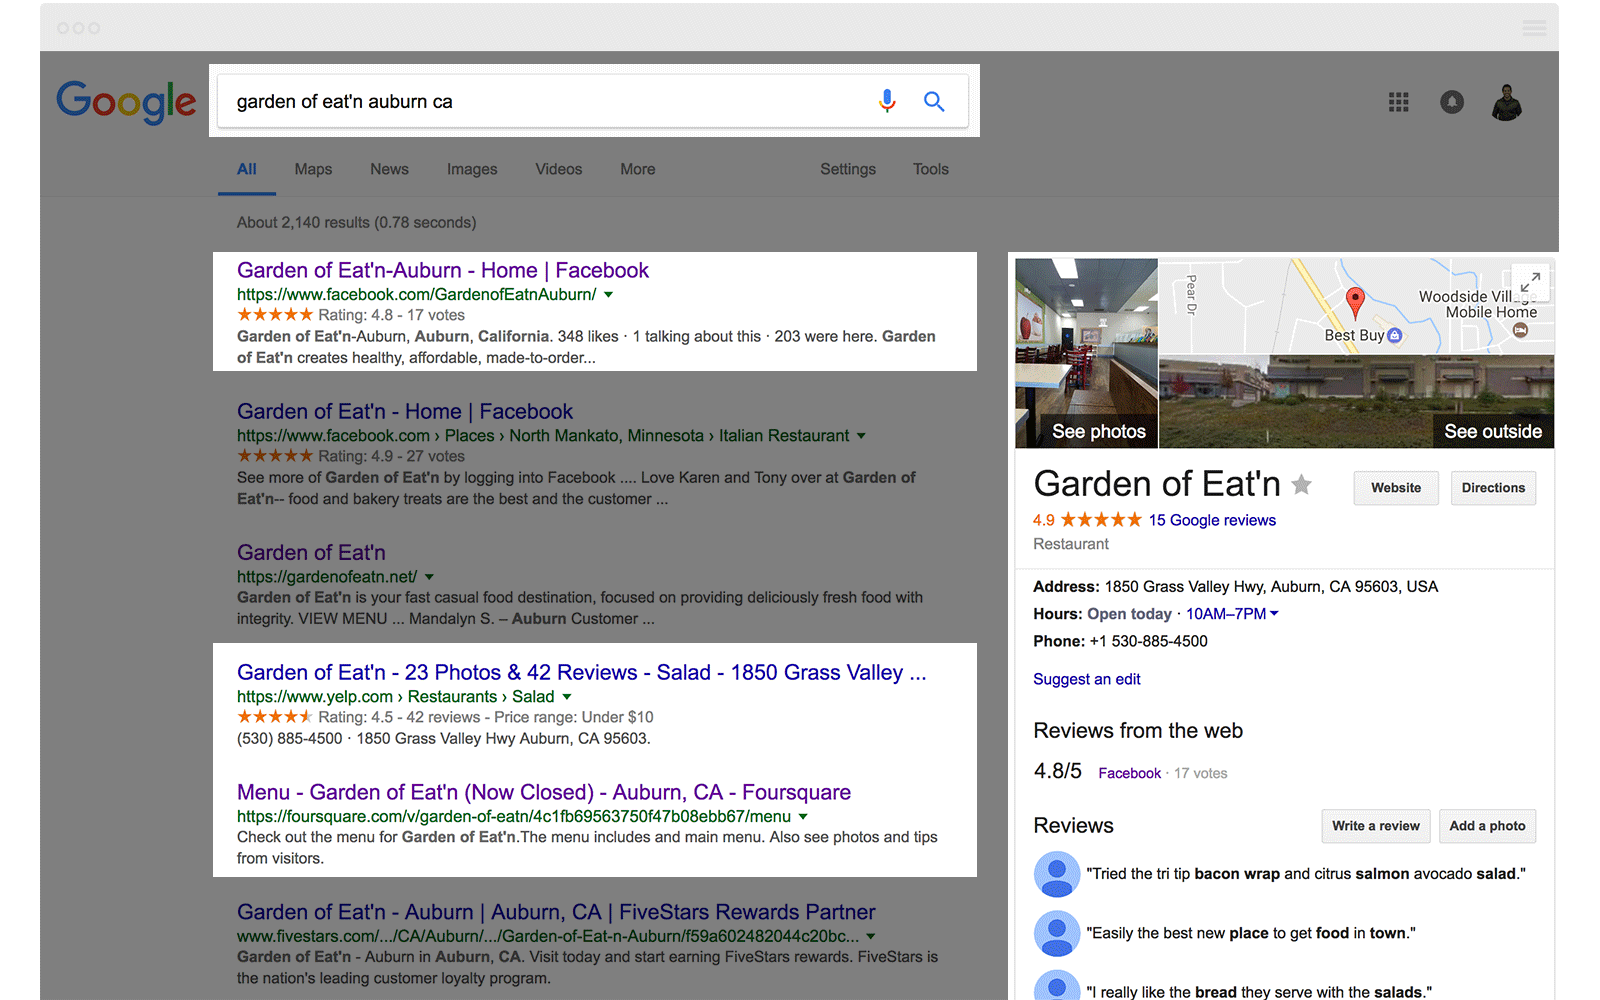
Task: Click the phone number +1 530-885-4500
Action: click(x=1148, y=641)
